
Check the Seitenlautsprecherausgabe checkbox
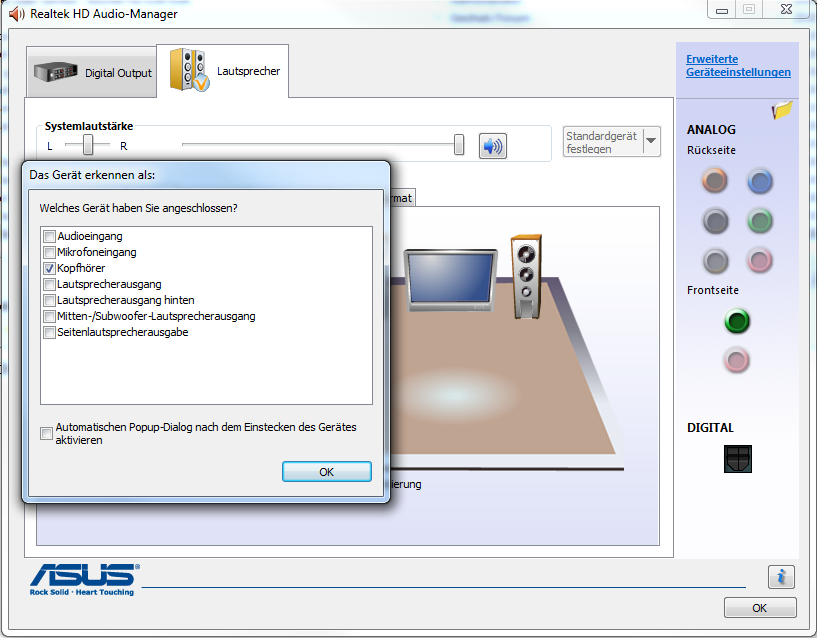pos(49,333)
